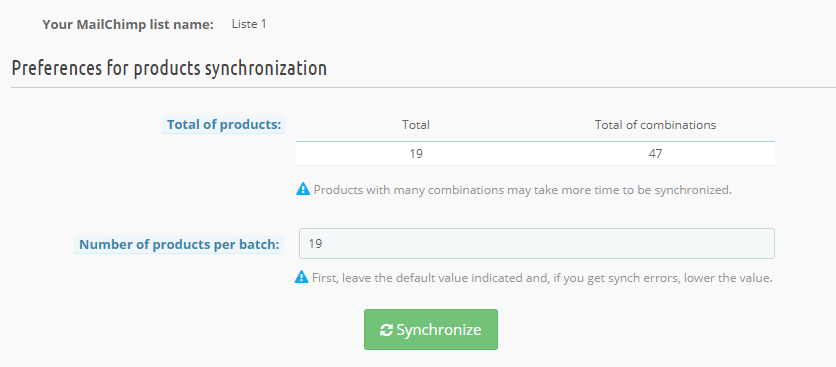Select the 'Total of combinations' column header

(655, 125)
